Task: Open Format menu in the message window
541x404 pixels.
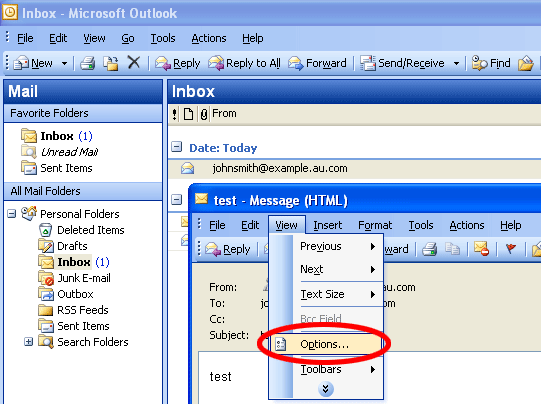Action: point(375,225)
